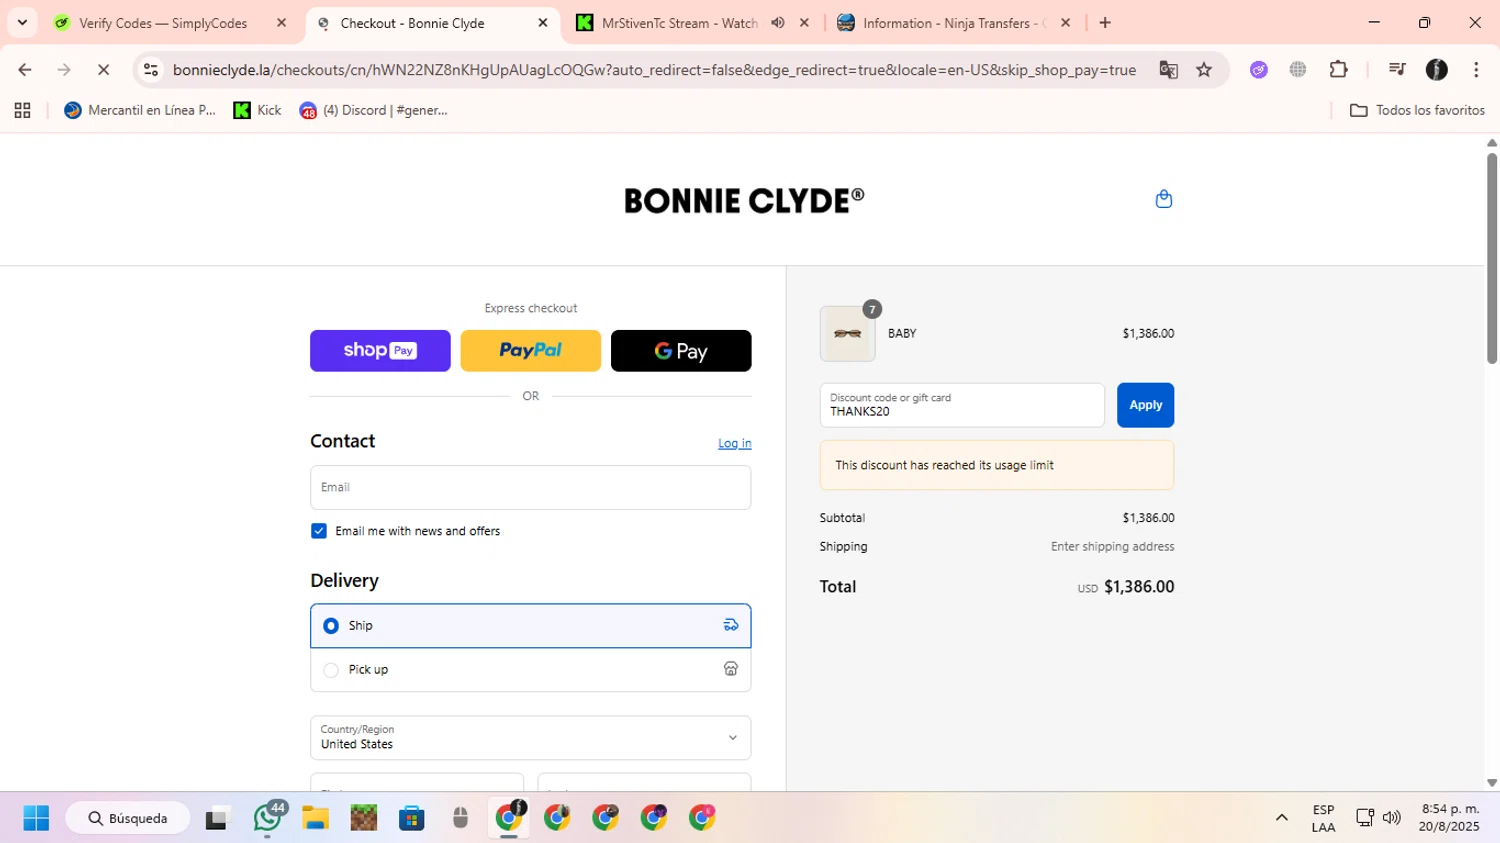Open the media controls icon
Image resolution: width=1500 pixels, height=843 pixels.
(x=1397, y=70)
